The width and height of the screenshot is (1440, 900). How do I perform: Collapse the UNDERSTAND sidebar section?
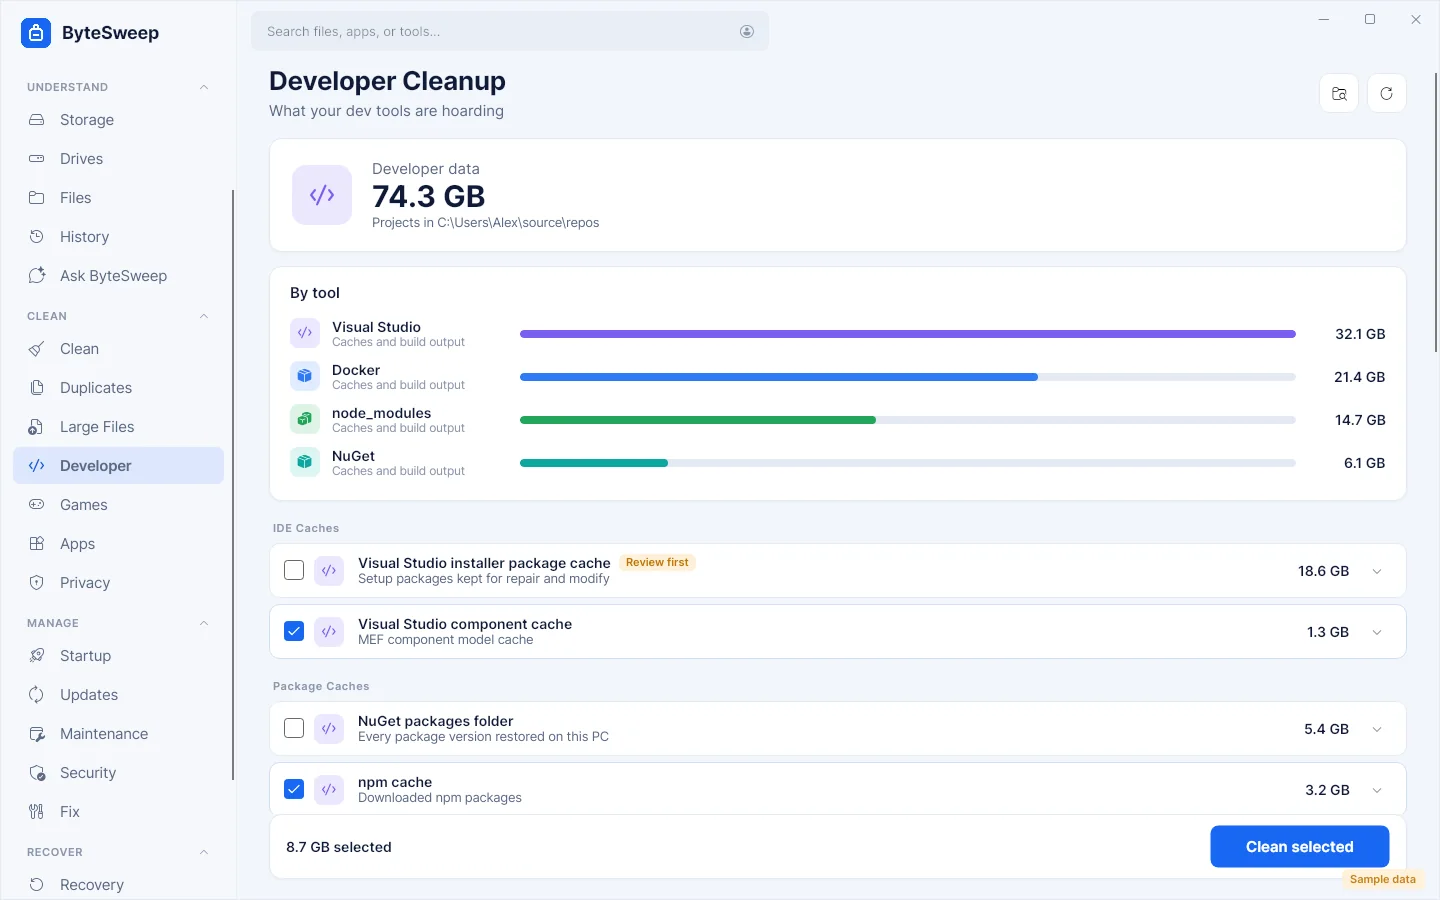(x=204, y=87)
